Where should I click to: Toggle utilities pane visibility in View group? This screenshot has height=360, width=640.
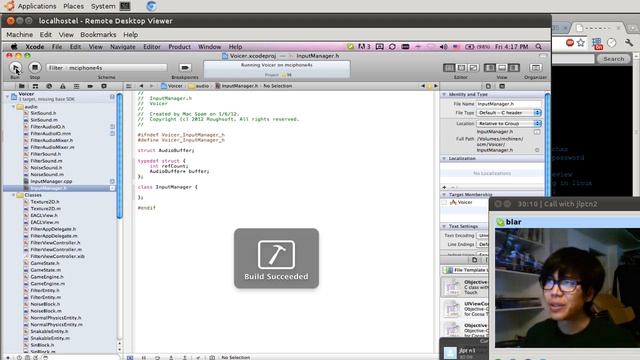click(514, 67)
